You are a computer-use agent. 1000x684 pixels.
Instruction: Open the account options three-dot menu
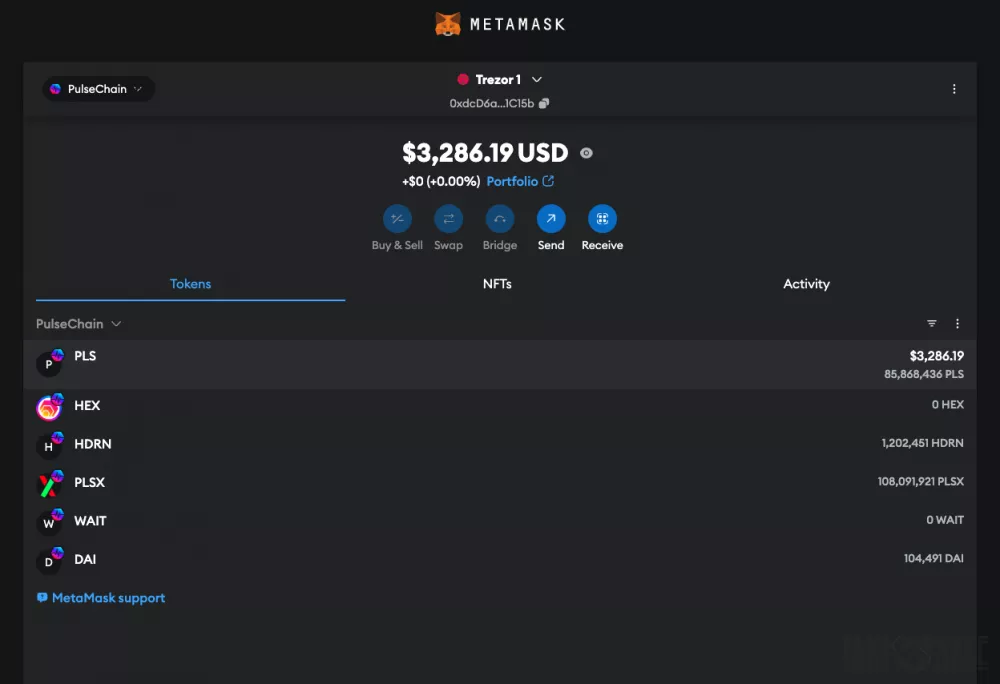pyautogui.click(x=954, y=89)
